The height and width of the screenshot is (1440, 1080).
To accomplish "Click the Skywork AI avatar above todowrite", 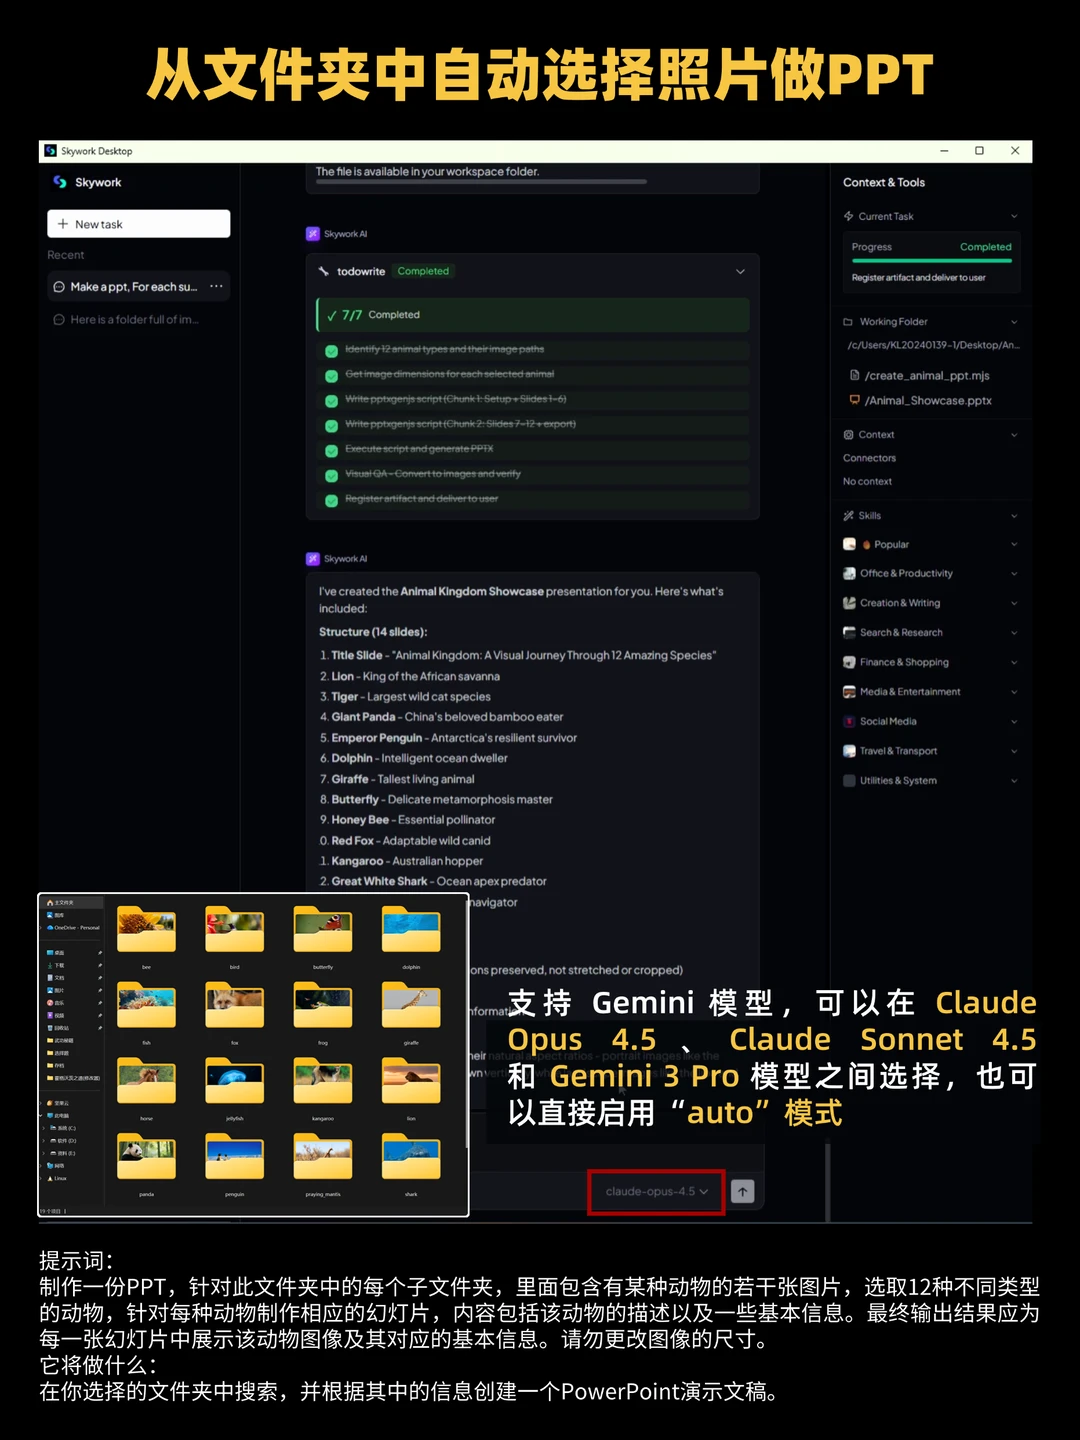I will click(313, 234).
